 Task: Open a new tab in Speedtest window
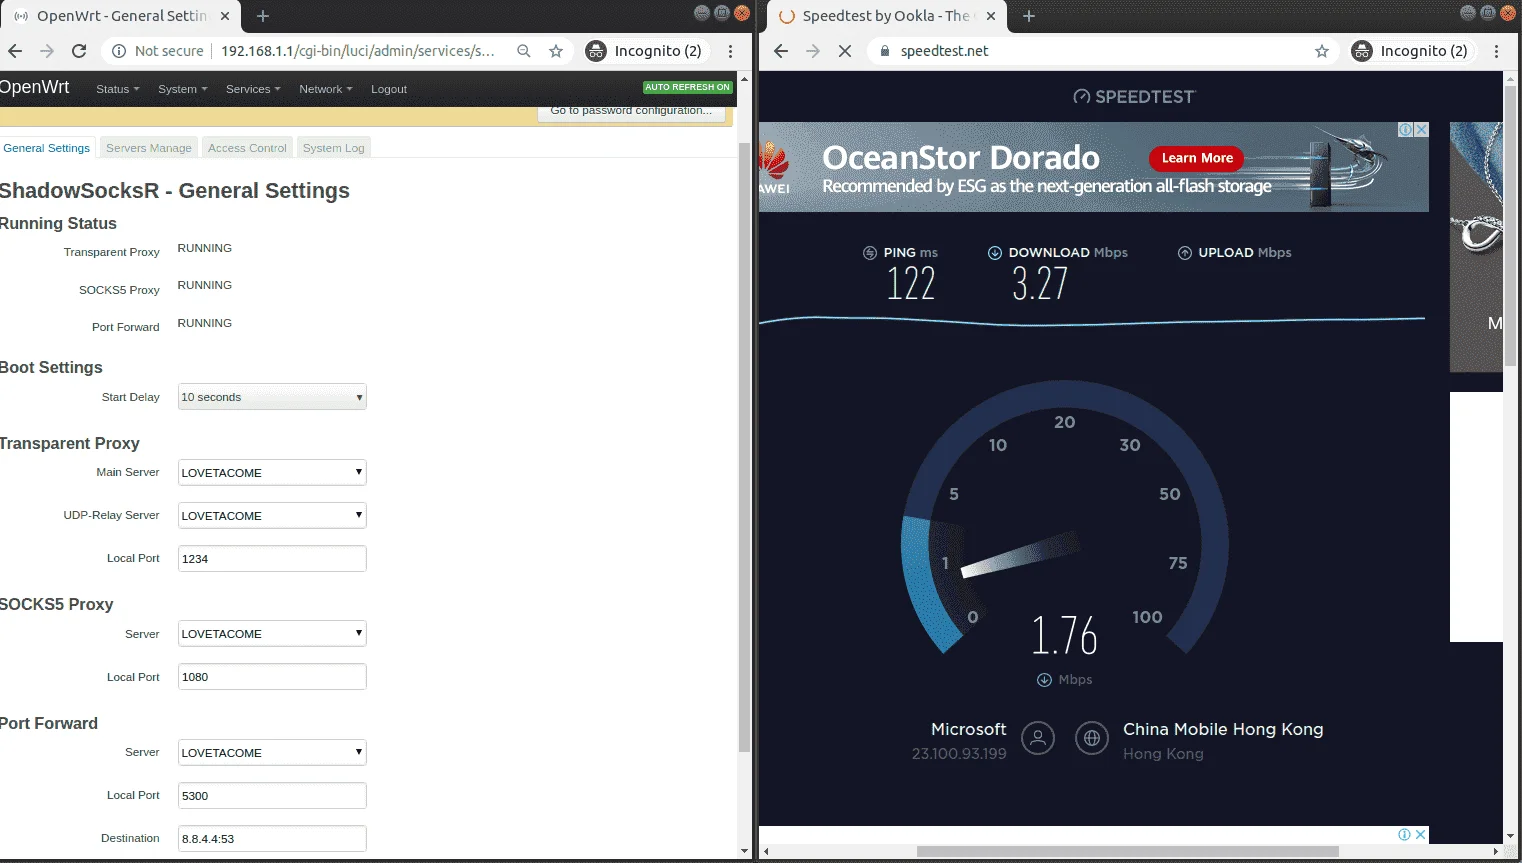(x=1029, y=16)
